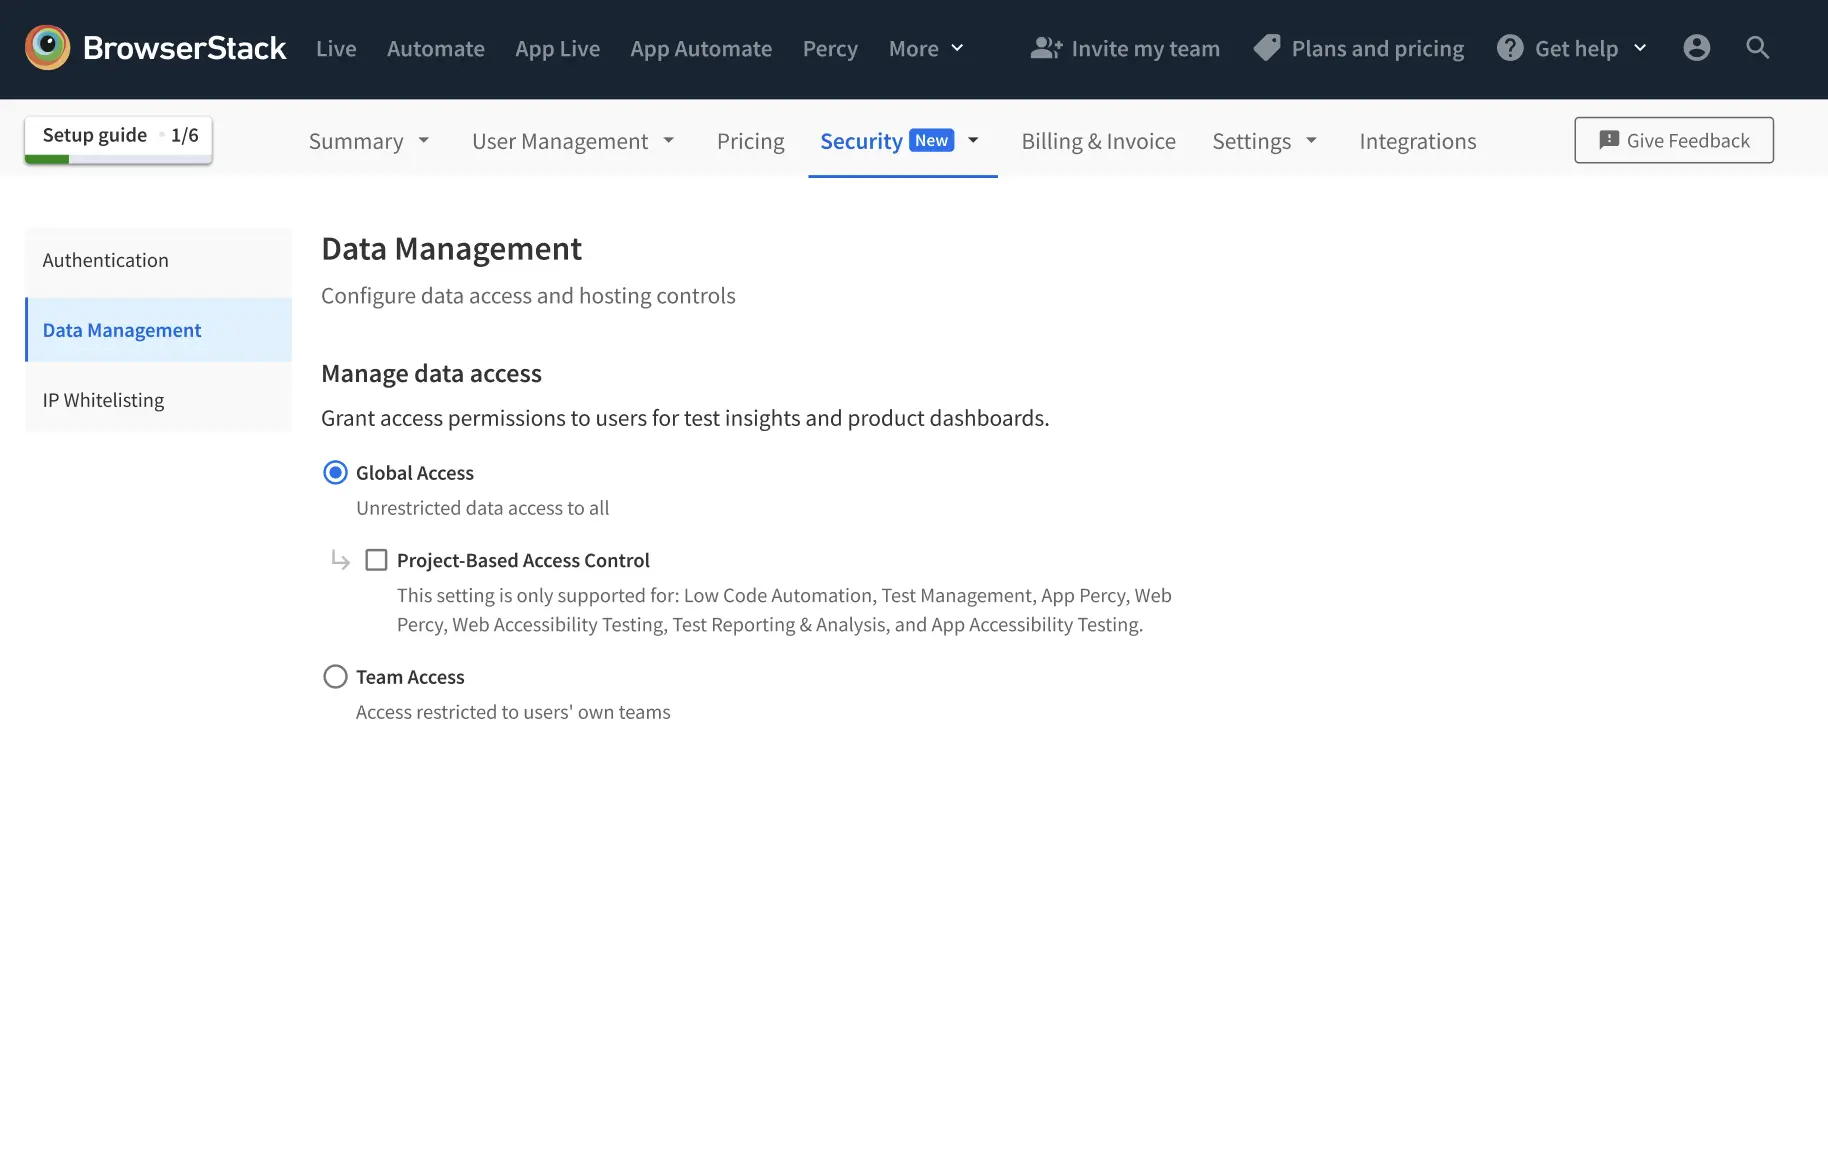Expand the More dropdown in header
The height and width of the screenshot is (1152, 1828).
[x=926, y=48]
